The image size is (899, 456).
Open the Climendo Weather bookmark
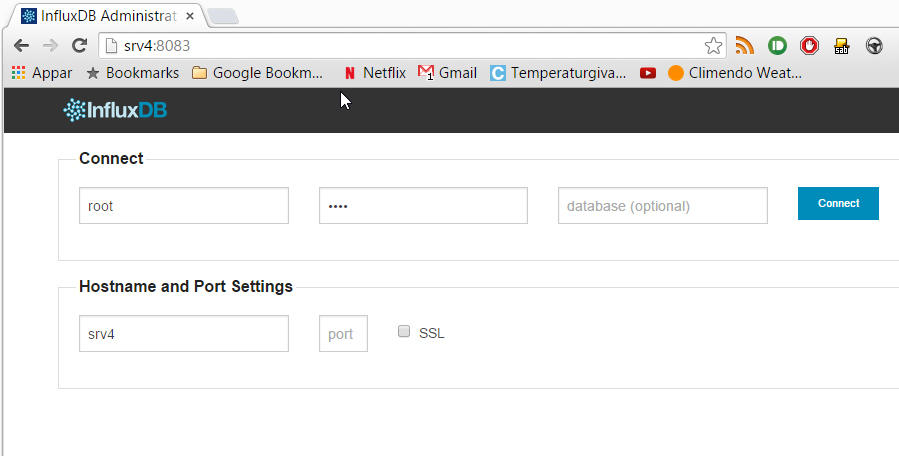(x=734, y=73)
